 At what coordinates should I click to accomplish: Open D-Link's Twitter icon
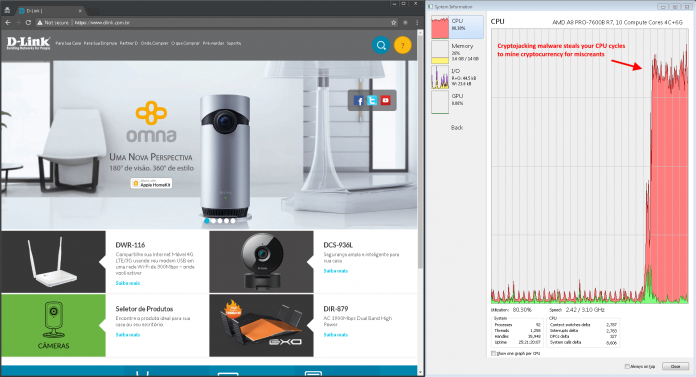coord(372,101)
